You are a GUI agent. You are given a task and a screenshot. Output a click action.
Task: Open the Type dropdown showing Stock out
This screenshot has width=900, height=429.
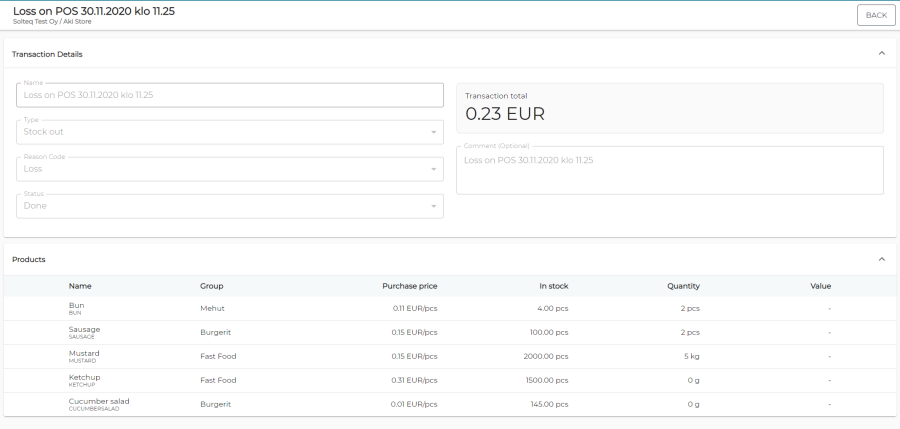click(230, 132)
